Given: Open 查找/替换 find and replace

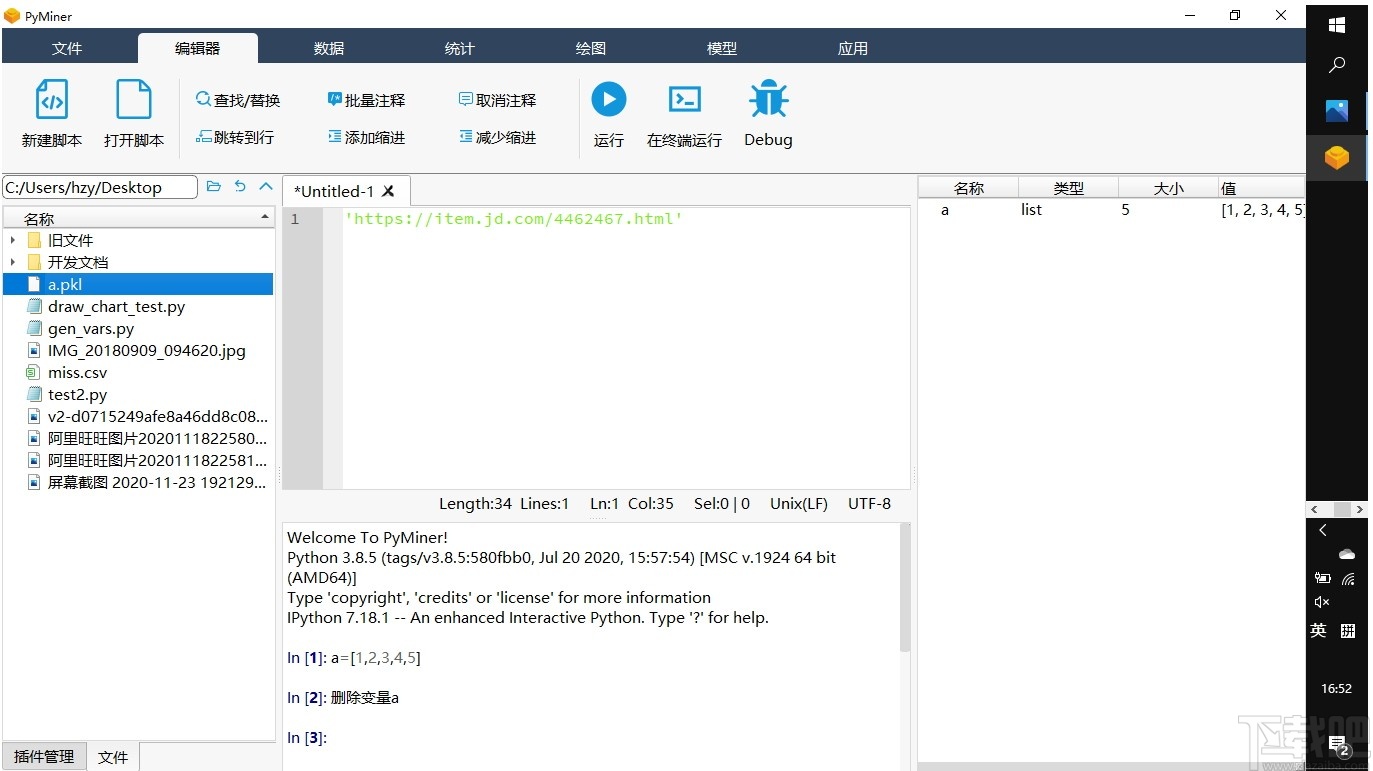Looking at the screenshot, I should coord(238,99).
